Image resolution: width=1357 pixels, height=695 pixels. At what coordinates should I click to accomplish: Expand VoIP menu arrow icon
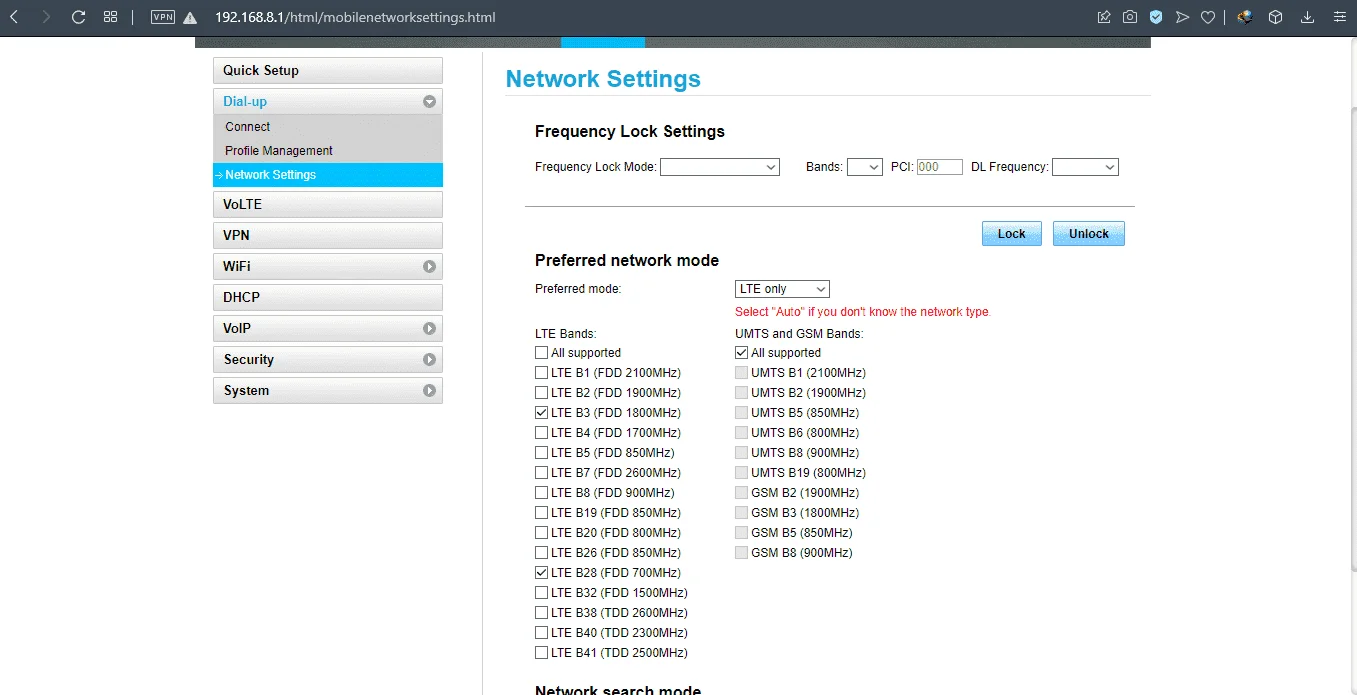point(429,329)
